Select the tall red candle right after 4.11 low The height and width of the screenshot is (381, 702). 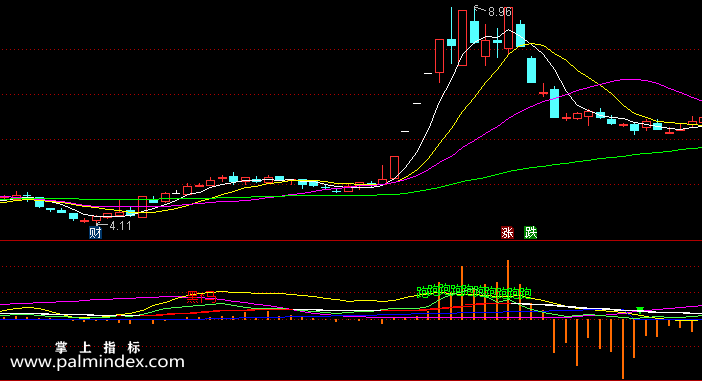[142, 207]
